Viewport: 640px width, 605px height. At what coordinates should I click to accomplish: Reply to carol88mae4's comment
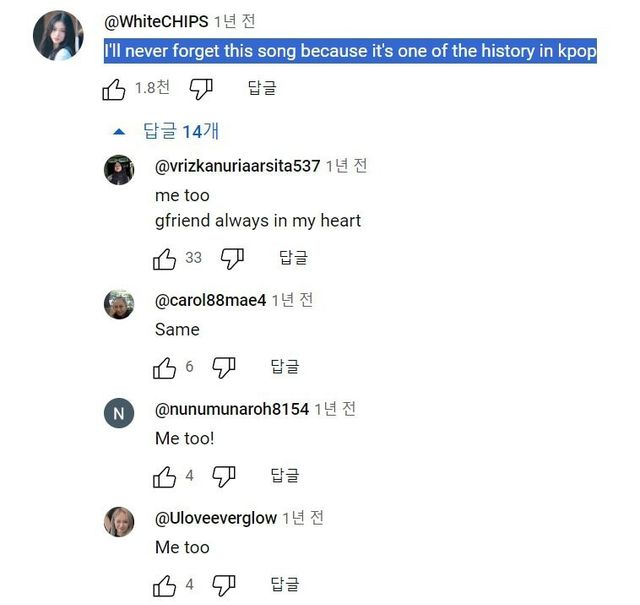(285, 368)
